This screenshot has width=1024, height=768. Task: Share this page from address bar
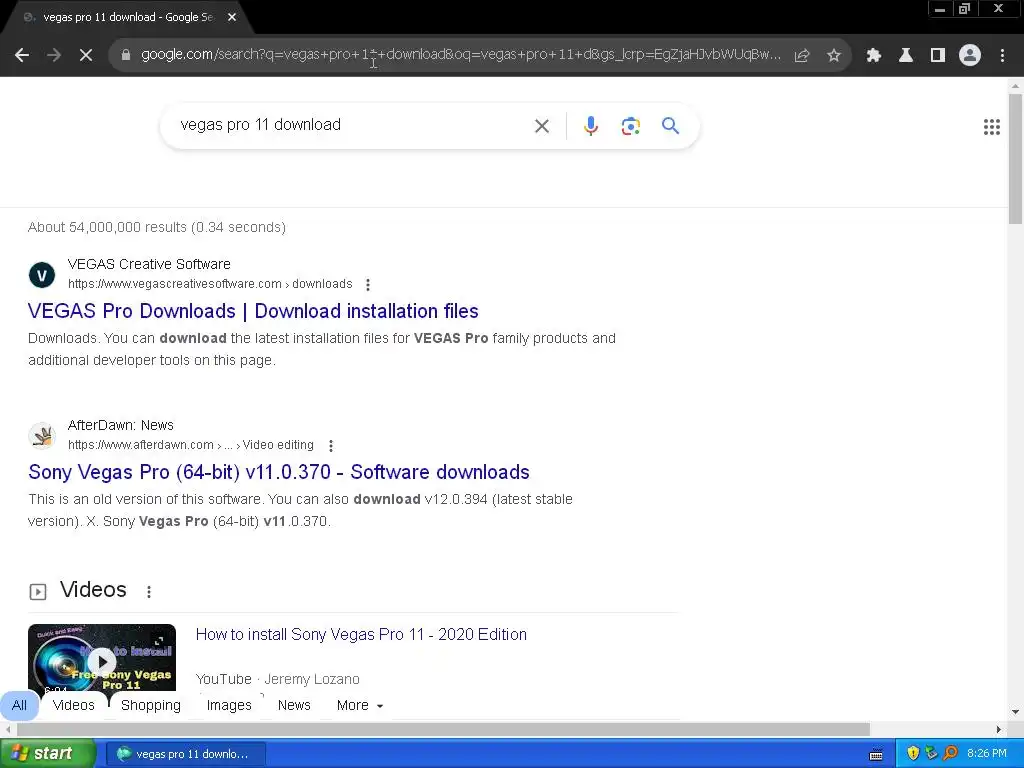[802, 56]
